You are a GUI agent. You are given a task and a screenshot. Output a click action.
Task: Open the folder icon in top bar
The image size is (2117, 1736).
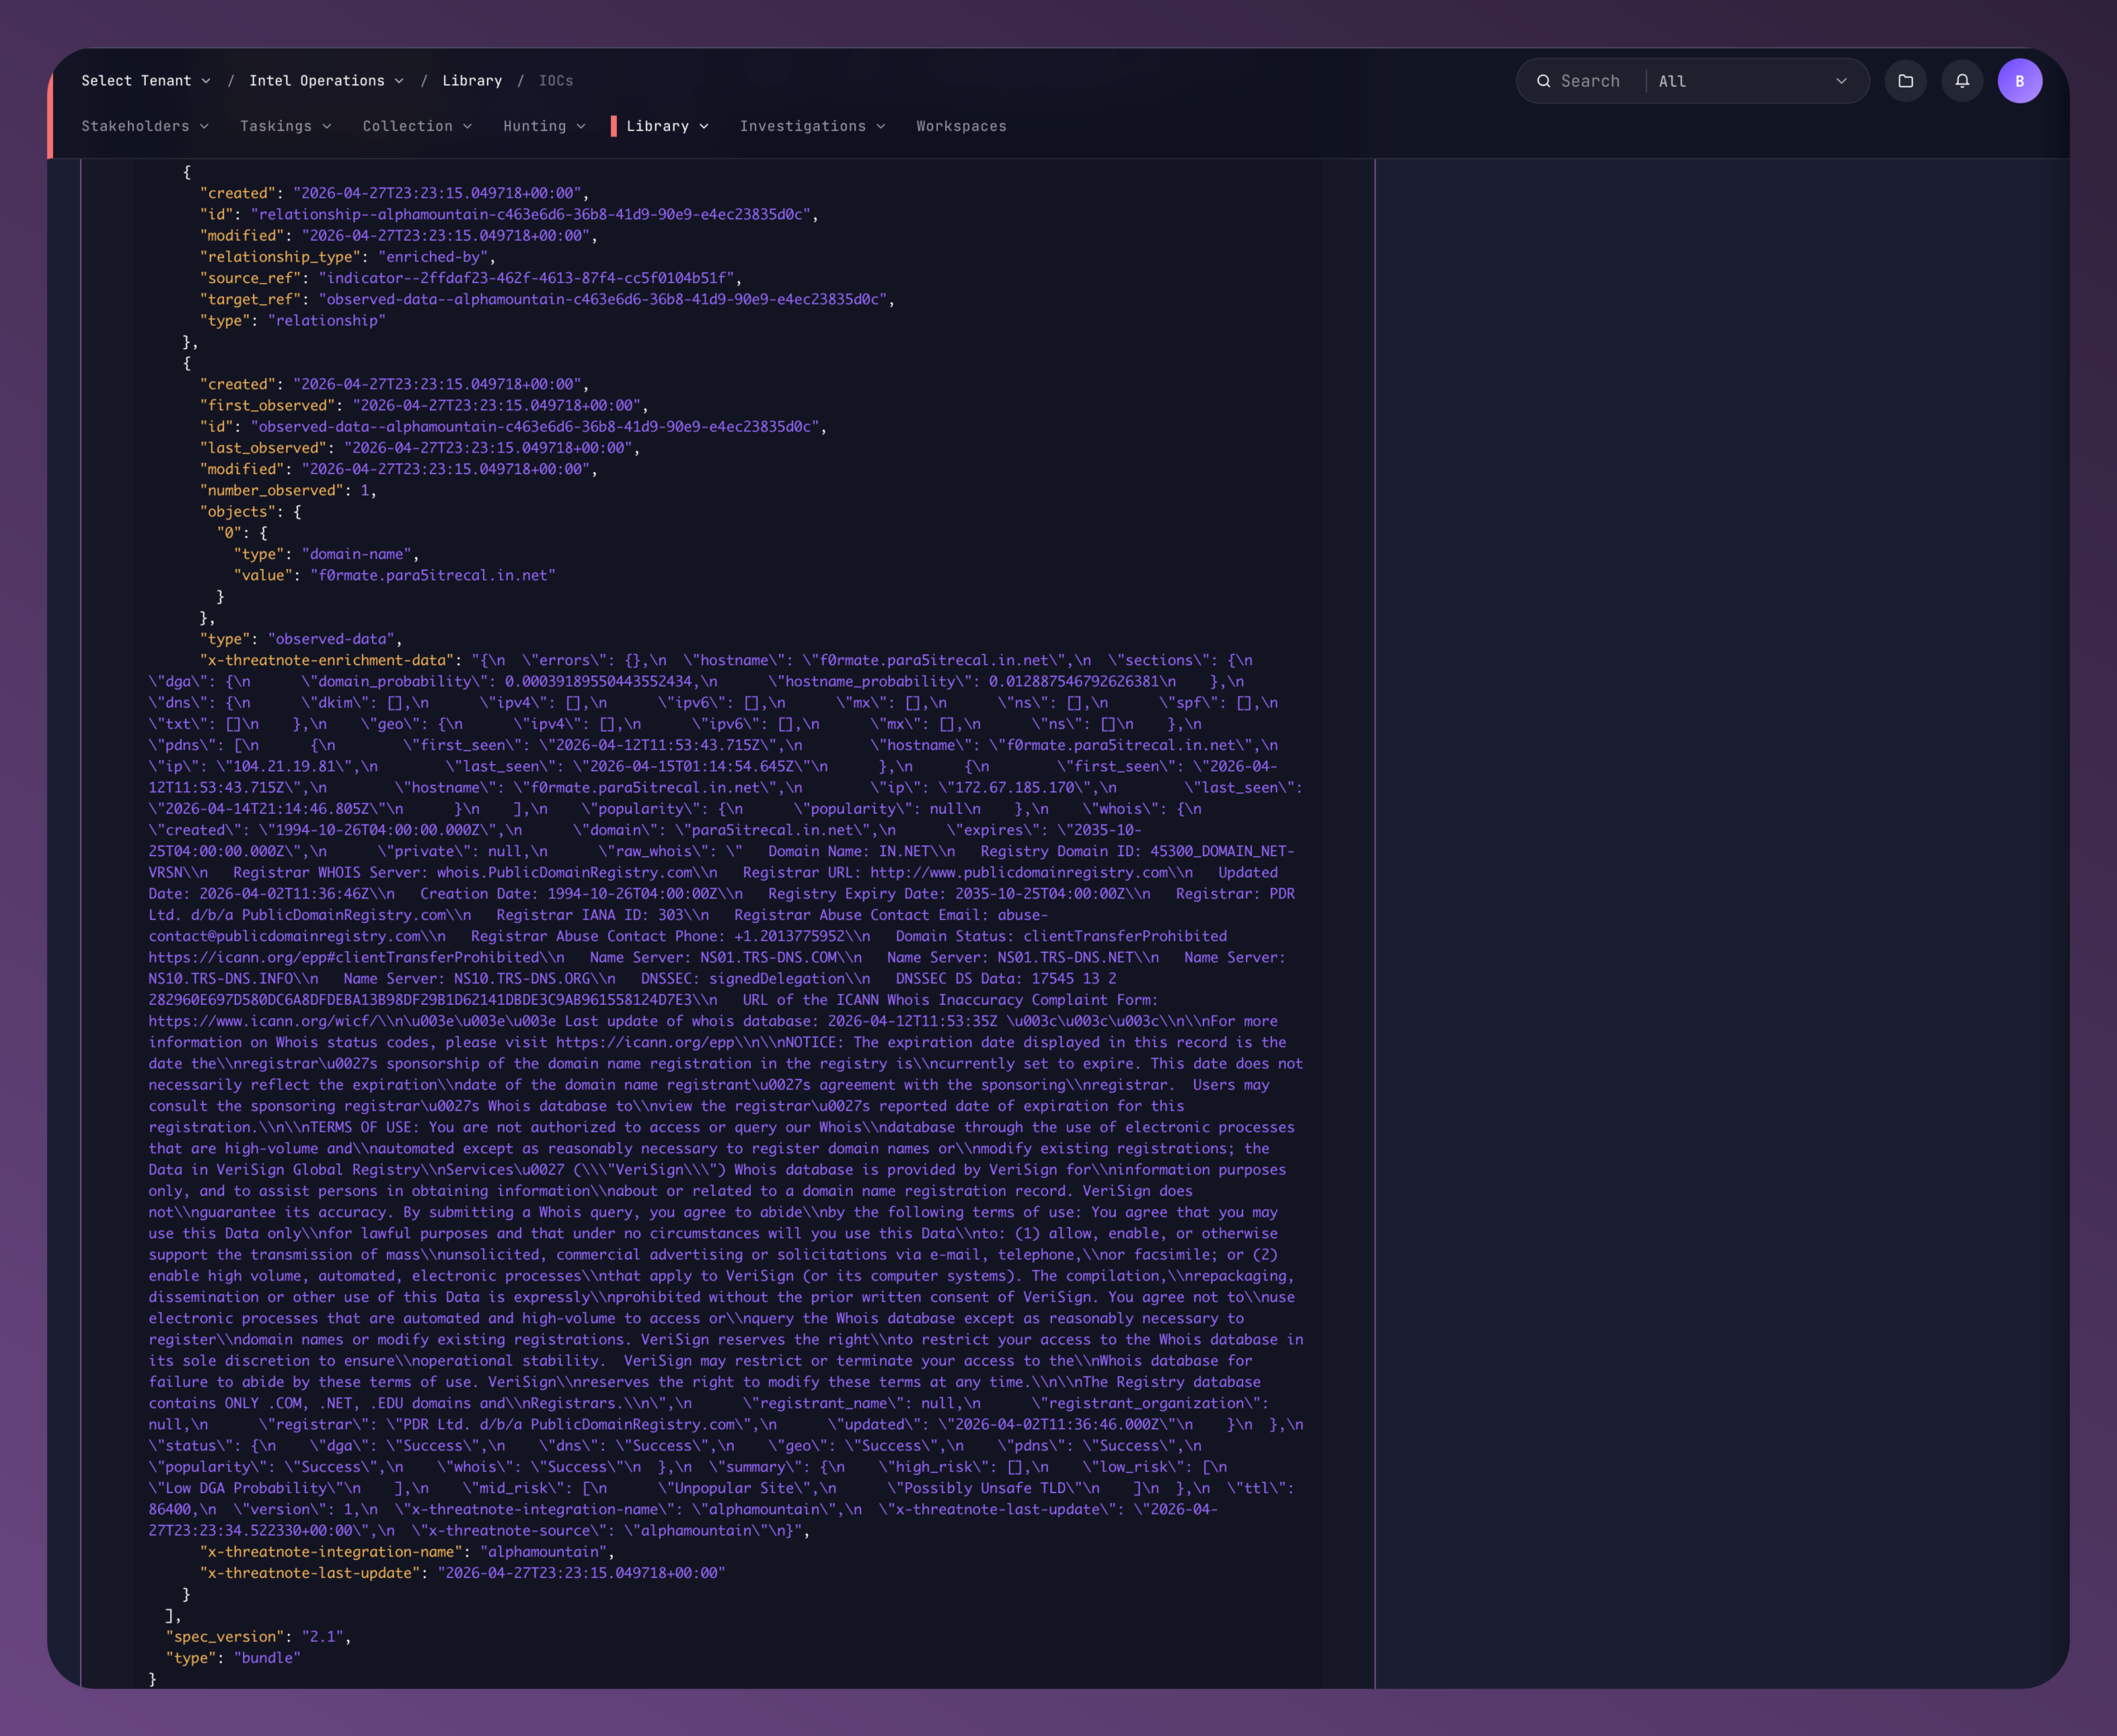[1905, 81]
